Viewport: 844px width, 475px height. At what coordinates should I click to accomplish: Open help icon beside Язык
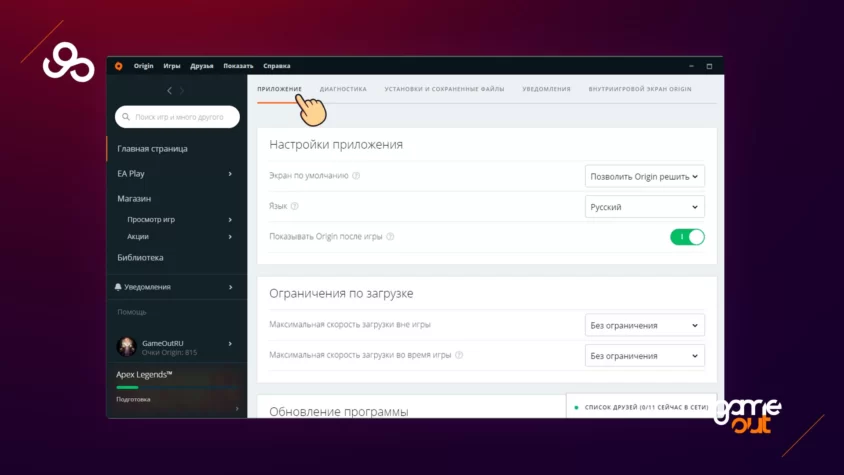pyautogui.click(x=294, y=206)
